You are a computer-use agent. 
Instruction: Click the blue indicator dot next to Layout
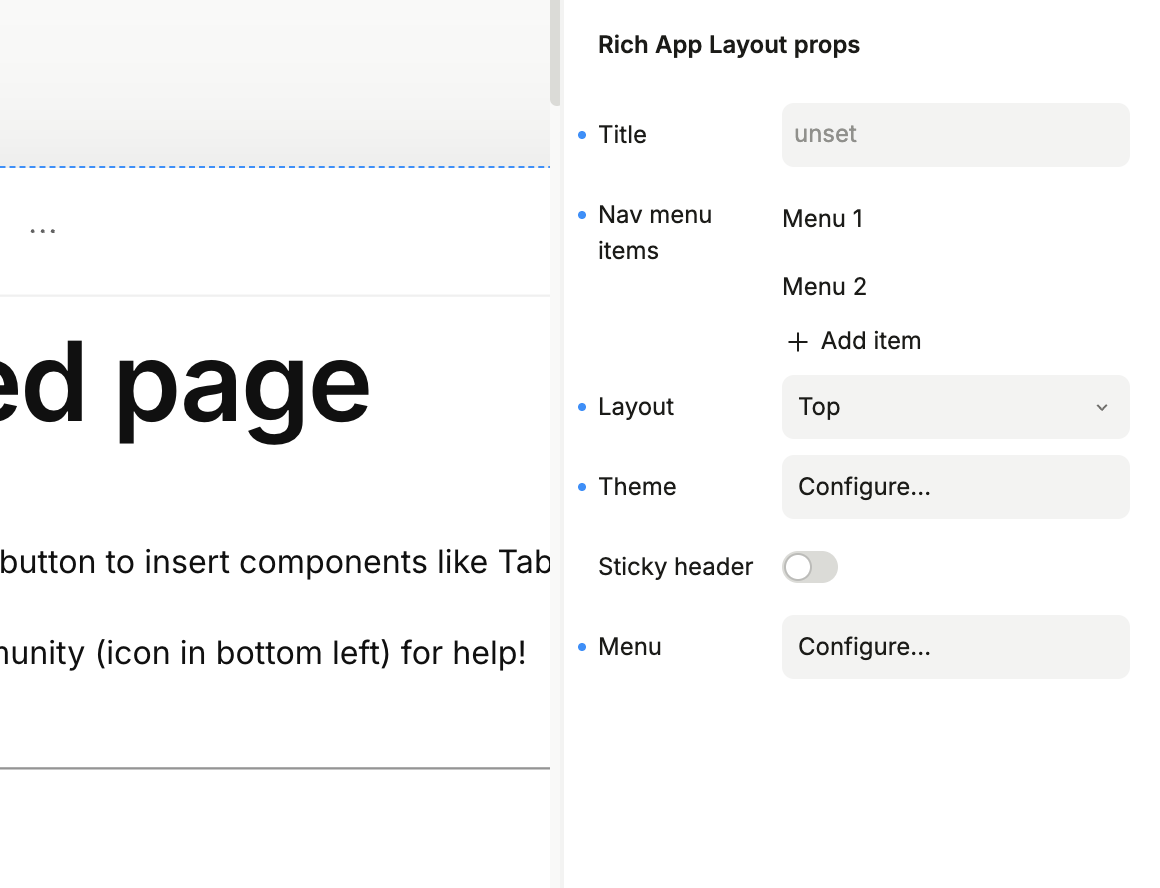582,407
